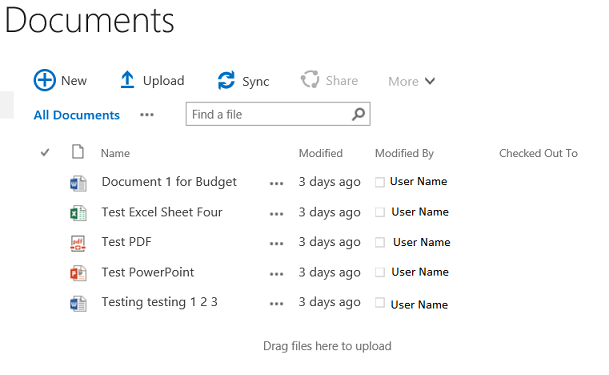Expand the More dropdown menu
Image resolution: width=609 pixels, height=375 pixels.
[x=412, y=81]
